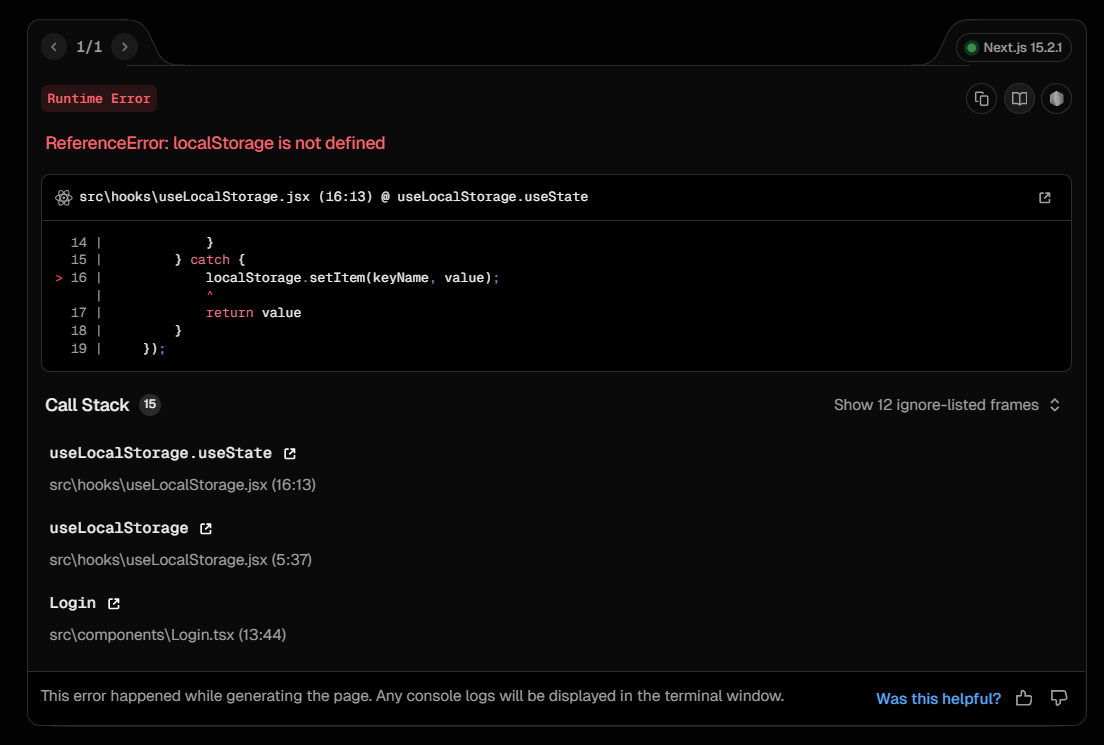Copy the error message using the copy icon

pyautogui.click(x=981, y=98)
